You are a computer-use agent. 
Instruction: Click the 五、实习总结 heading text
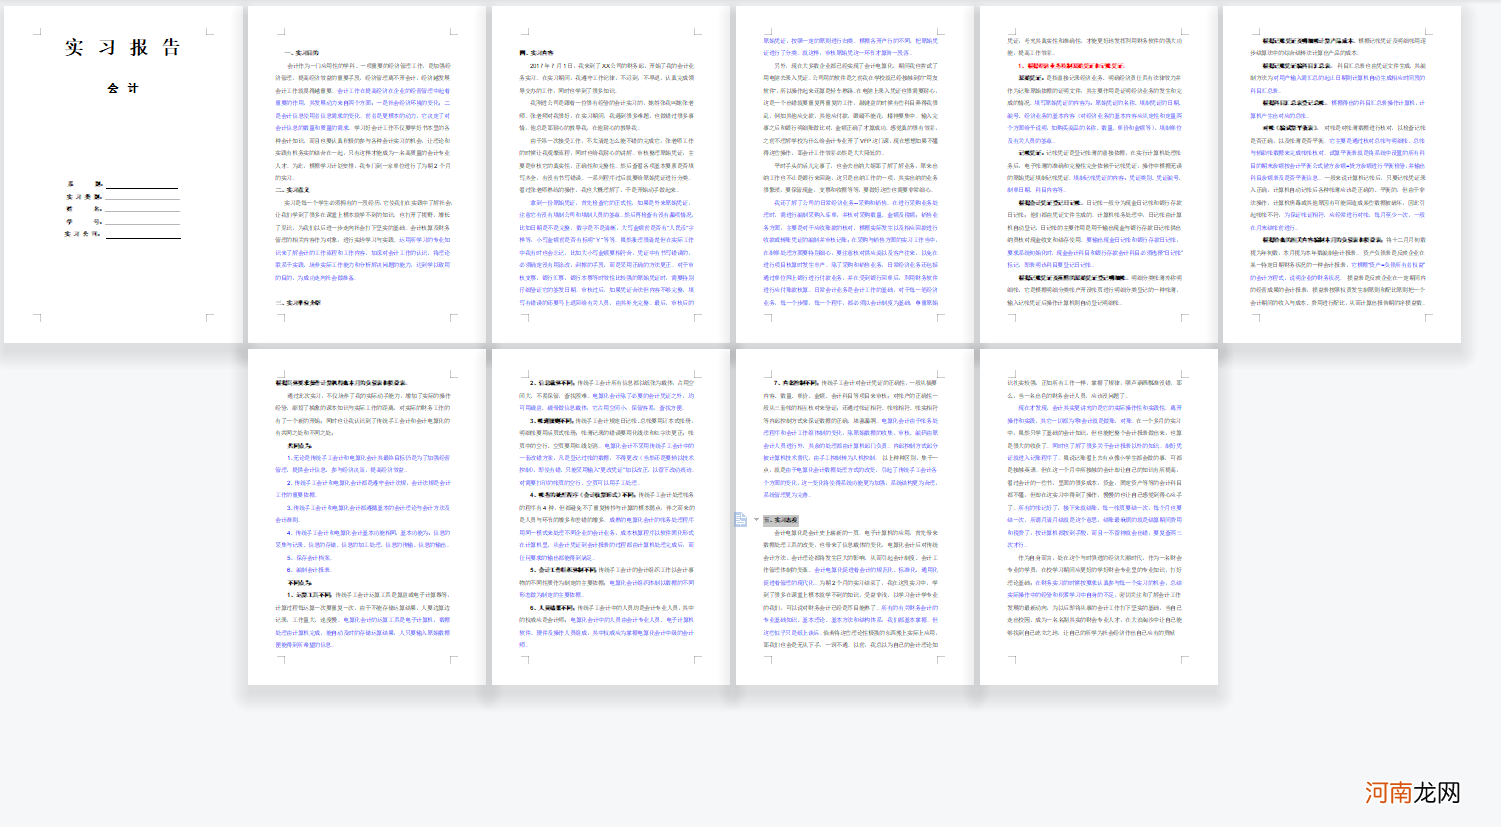[x=781, y=520]
